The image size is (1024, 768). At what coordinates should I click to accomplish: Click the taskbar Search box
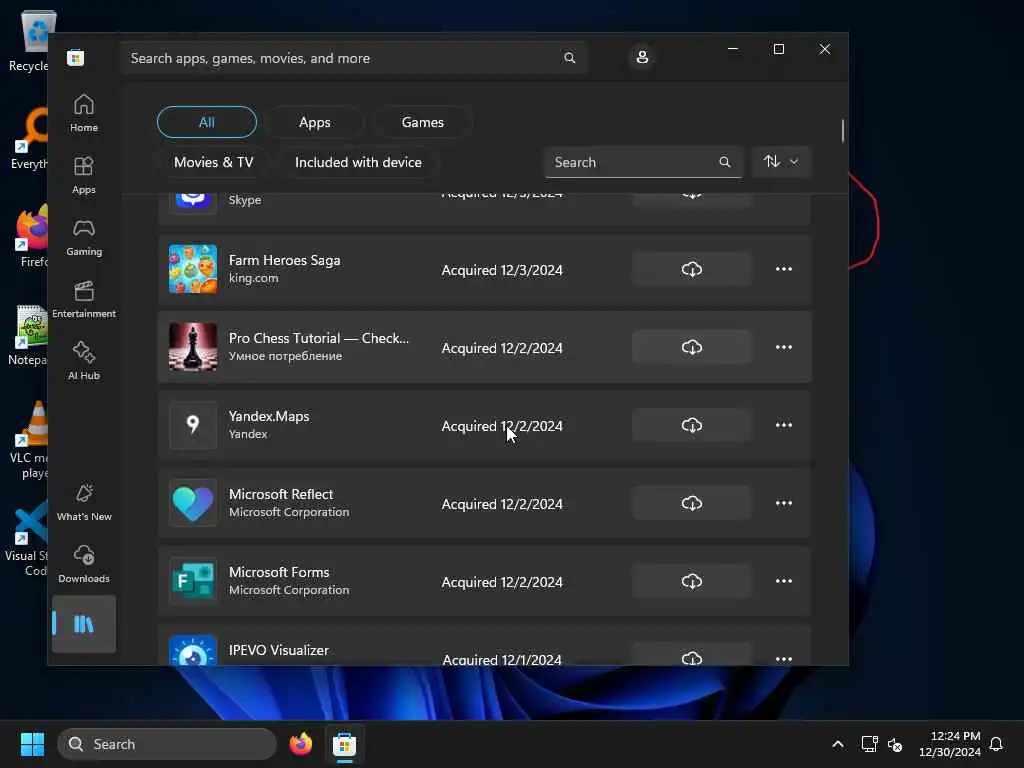[x=167, y=744]
